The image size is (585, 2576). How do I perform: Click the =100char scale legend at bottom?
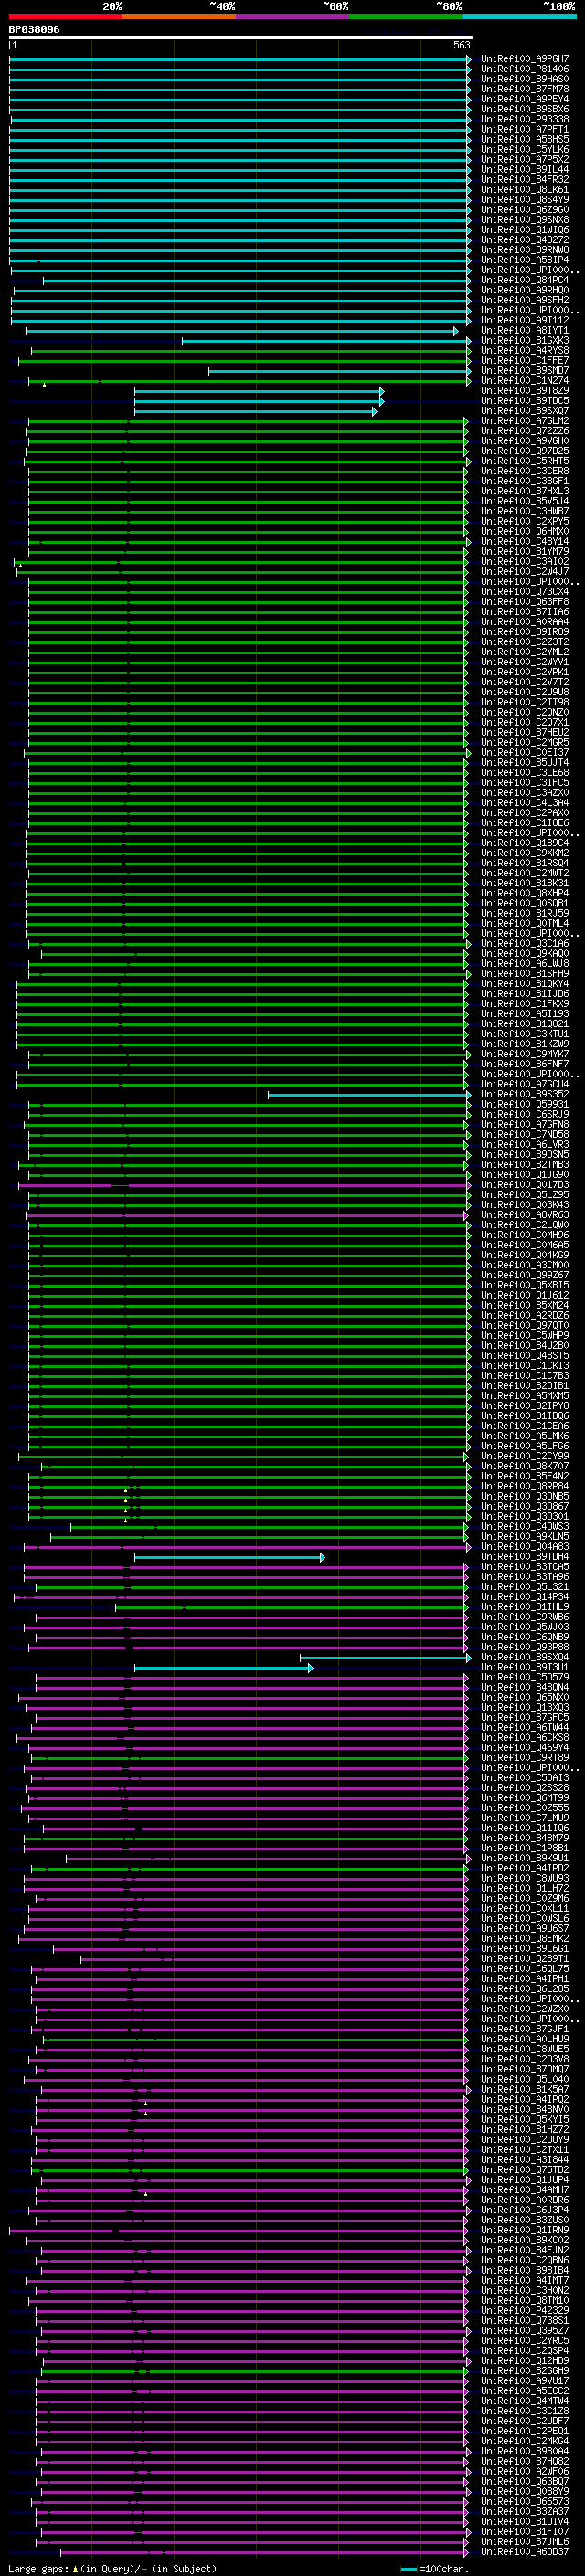[x=435, y=2569]
